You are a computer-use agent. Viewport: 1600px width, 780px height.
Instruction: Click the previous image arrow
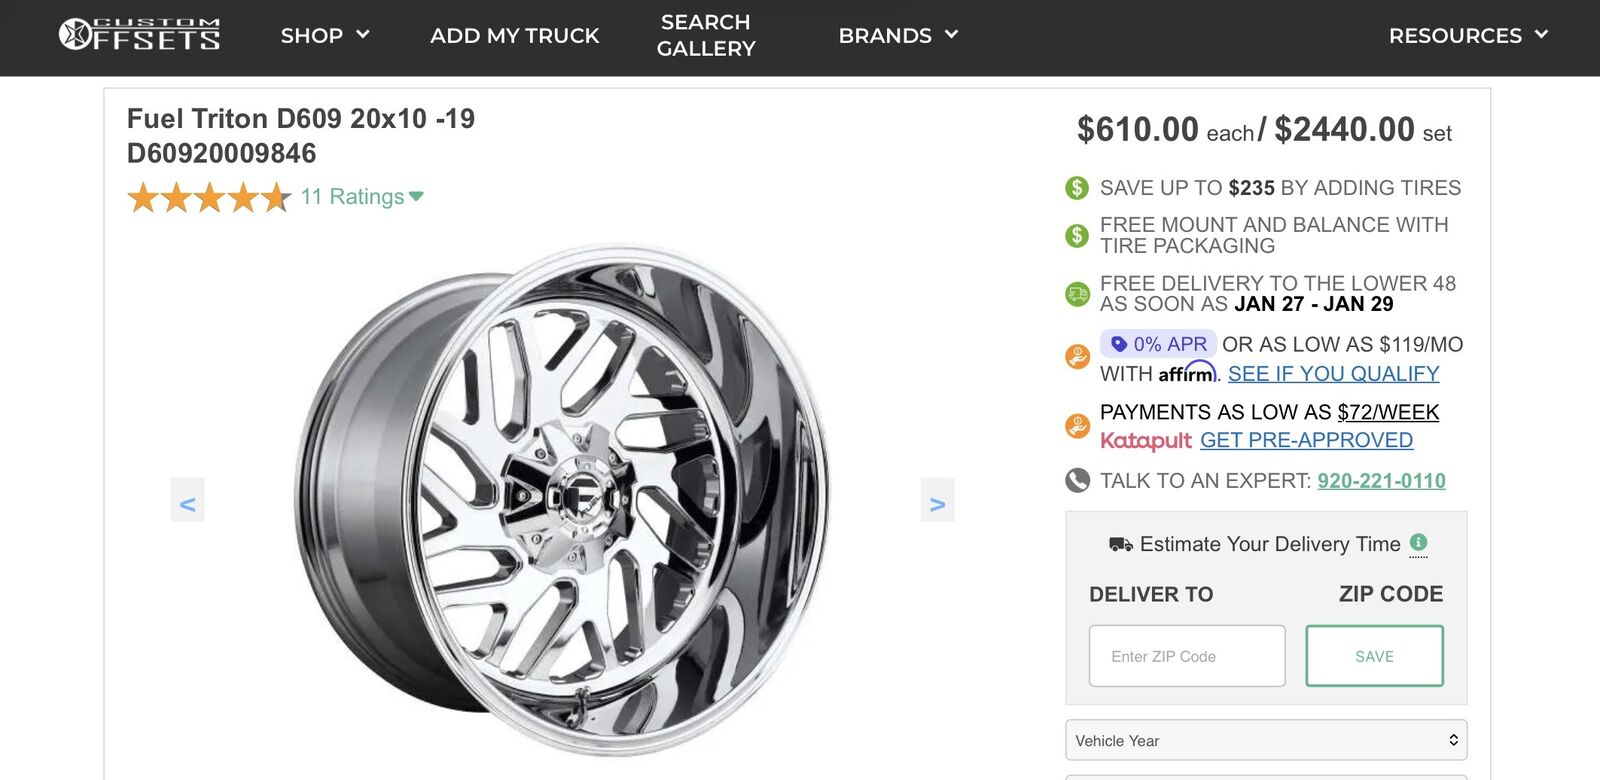pos(187,501)
